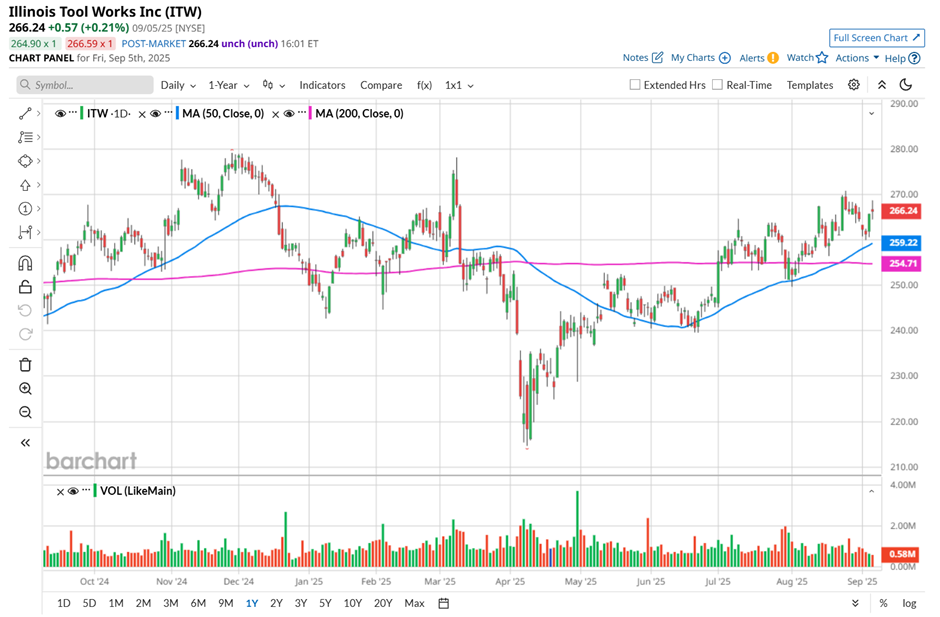Collapse the top chart toolbar
The image size is (940, 617).
click(882, 85)
